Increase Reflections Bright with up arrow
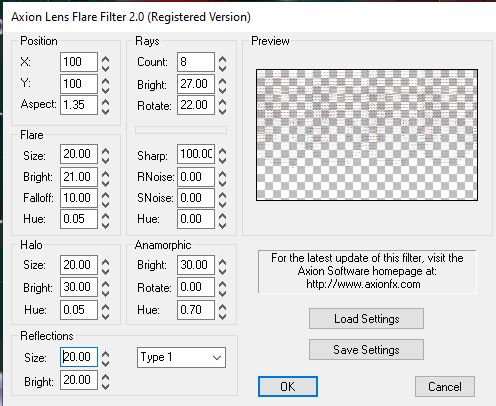 click(106, 377)
